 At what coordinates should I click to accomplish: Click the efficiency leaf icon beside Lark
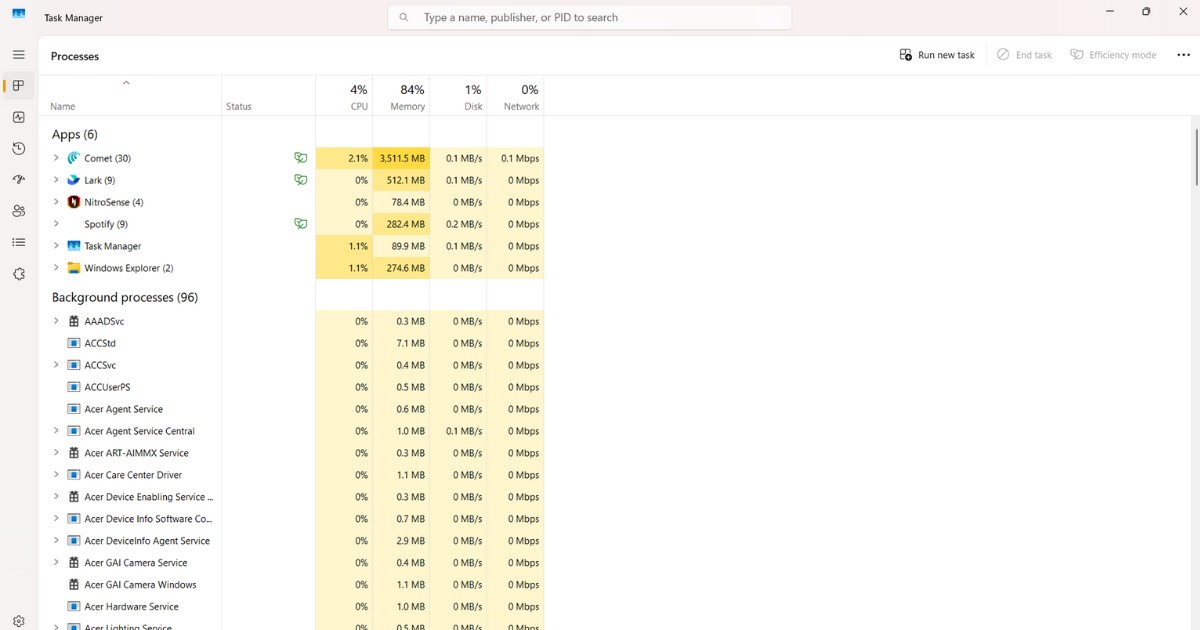click(301, 180)
